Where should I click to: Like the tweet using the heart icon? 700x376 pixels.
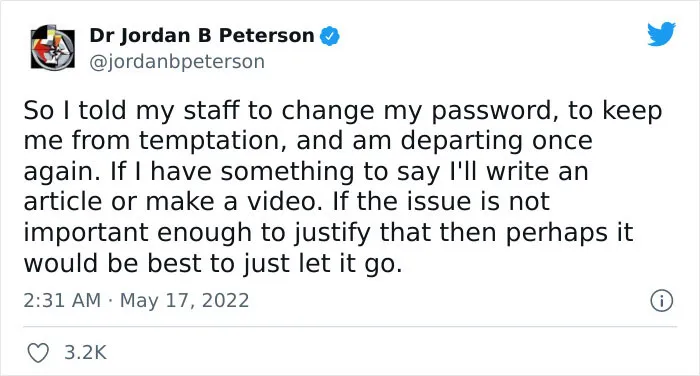click(x=38, y=353)
